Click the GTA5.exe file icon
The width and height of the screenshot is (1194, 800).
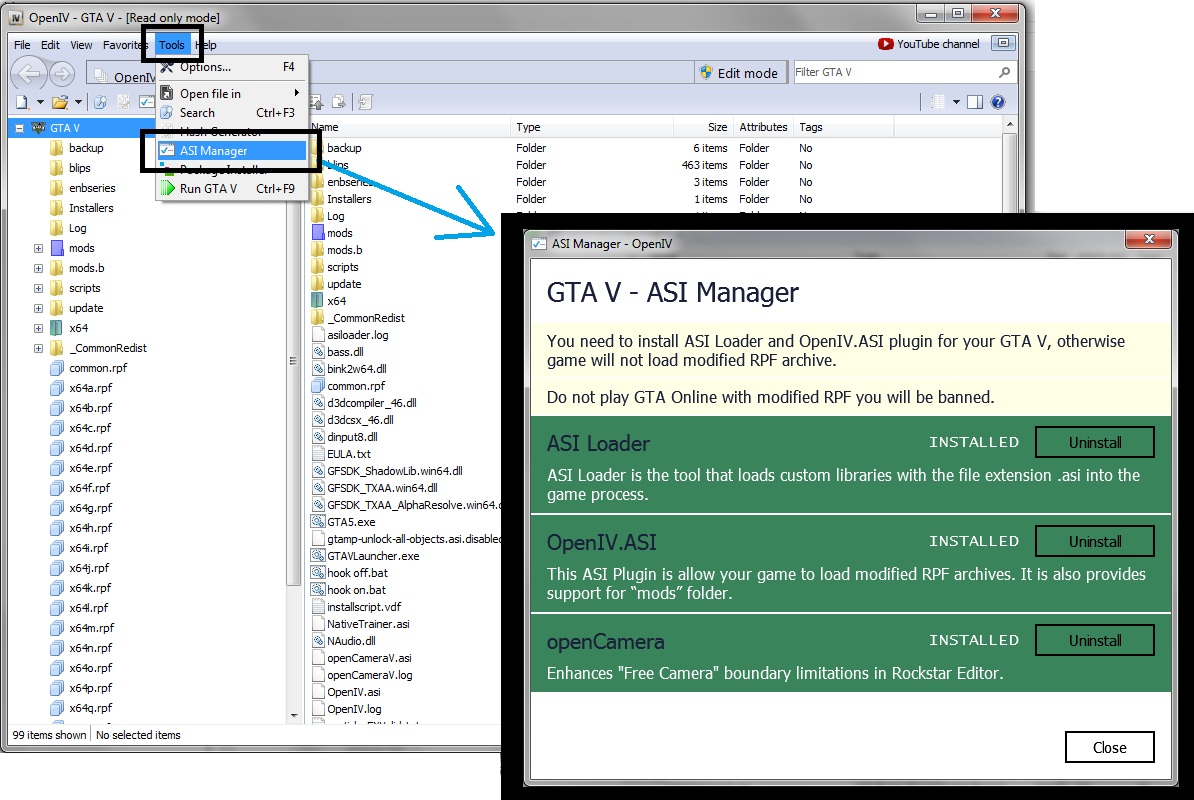pyautogui.click(x=318, y=521)
